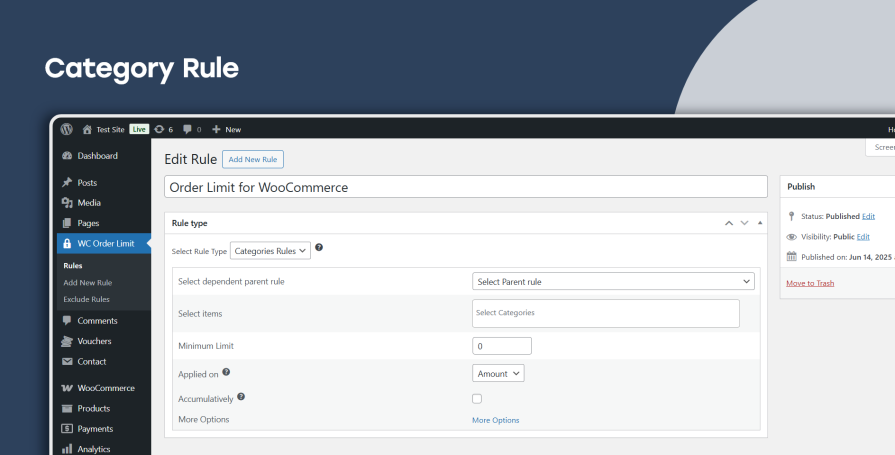Click the Visibility eye icon

[x=791, y=237]
